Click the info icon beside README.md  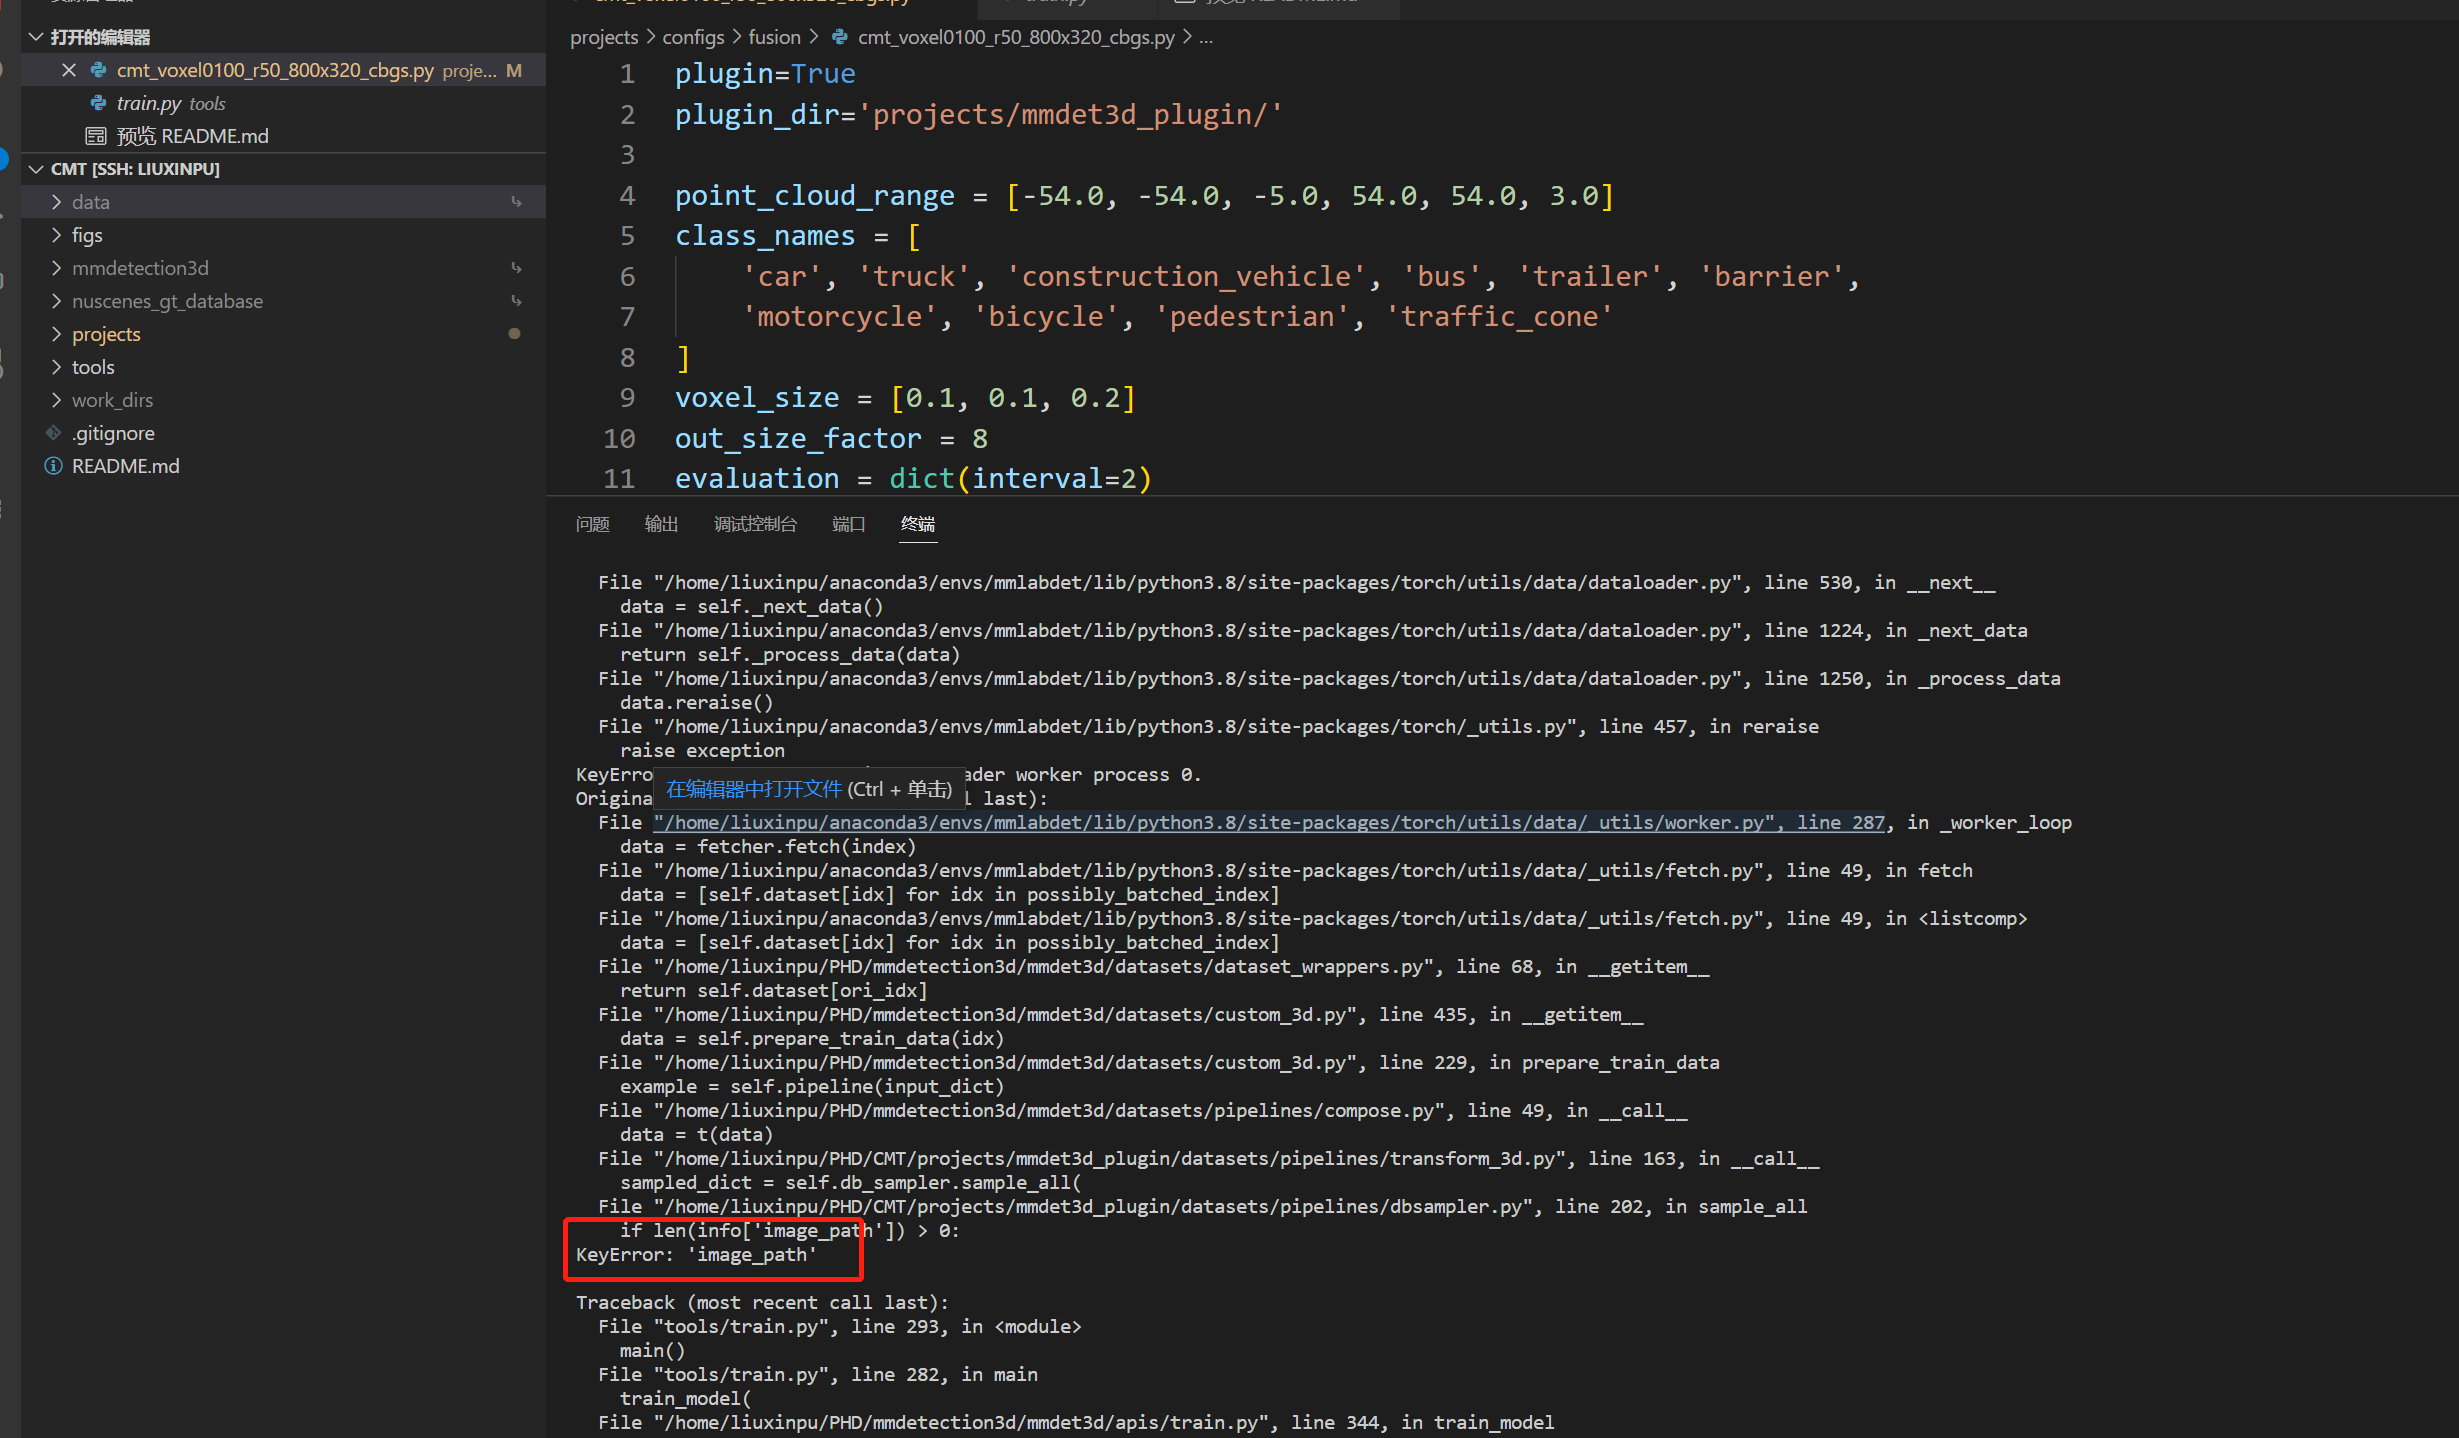(52, 466)
